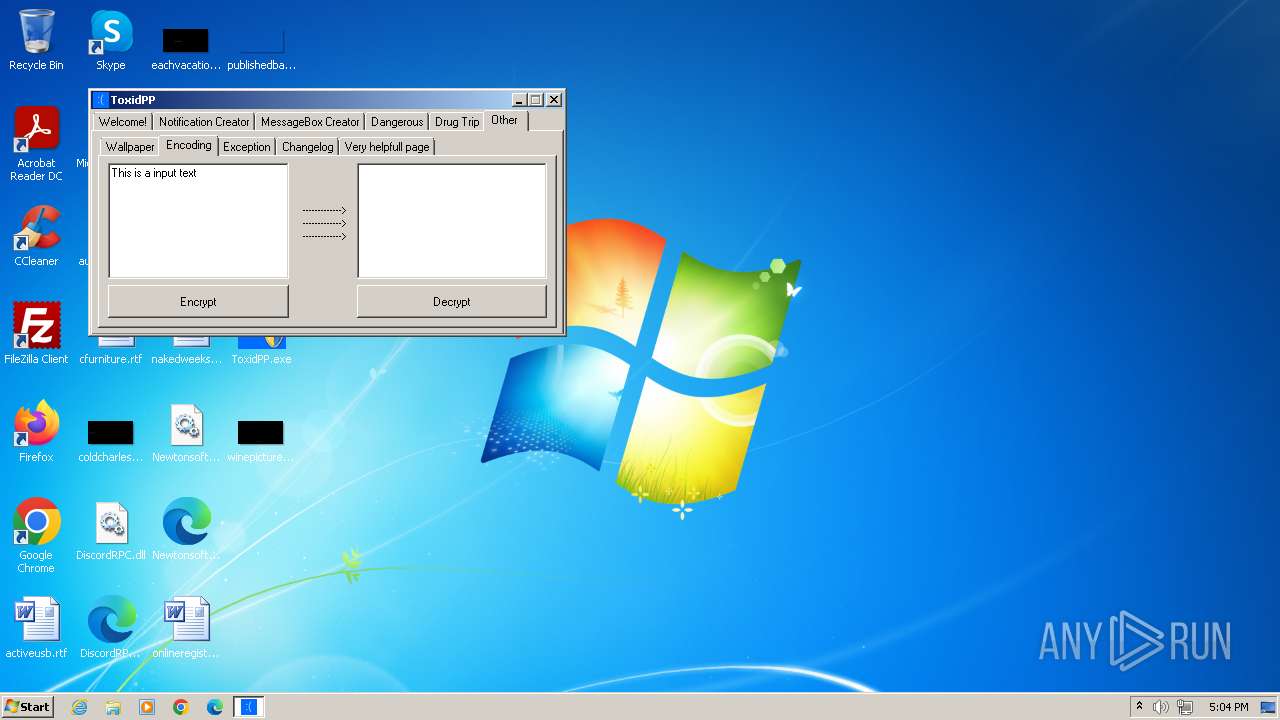
Task: Open the Start menu
Action: 28,707
